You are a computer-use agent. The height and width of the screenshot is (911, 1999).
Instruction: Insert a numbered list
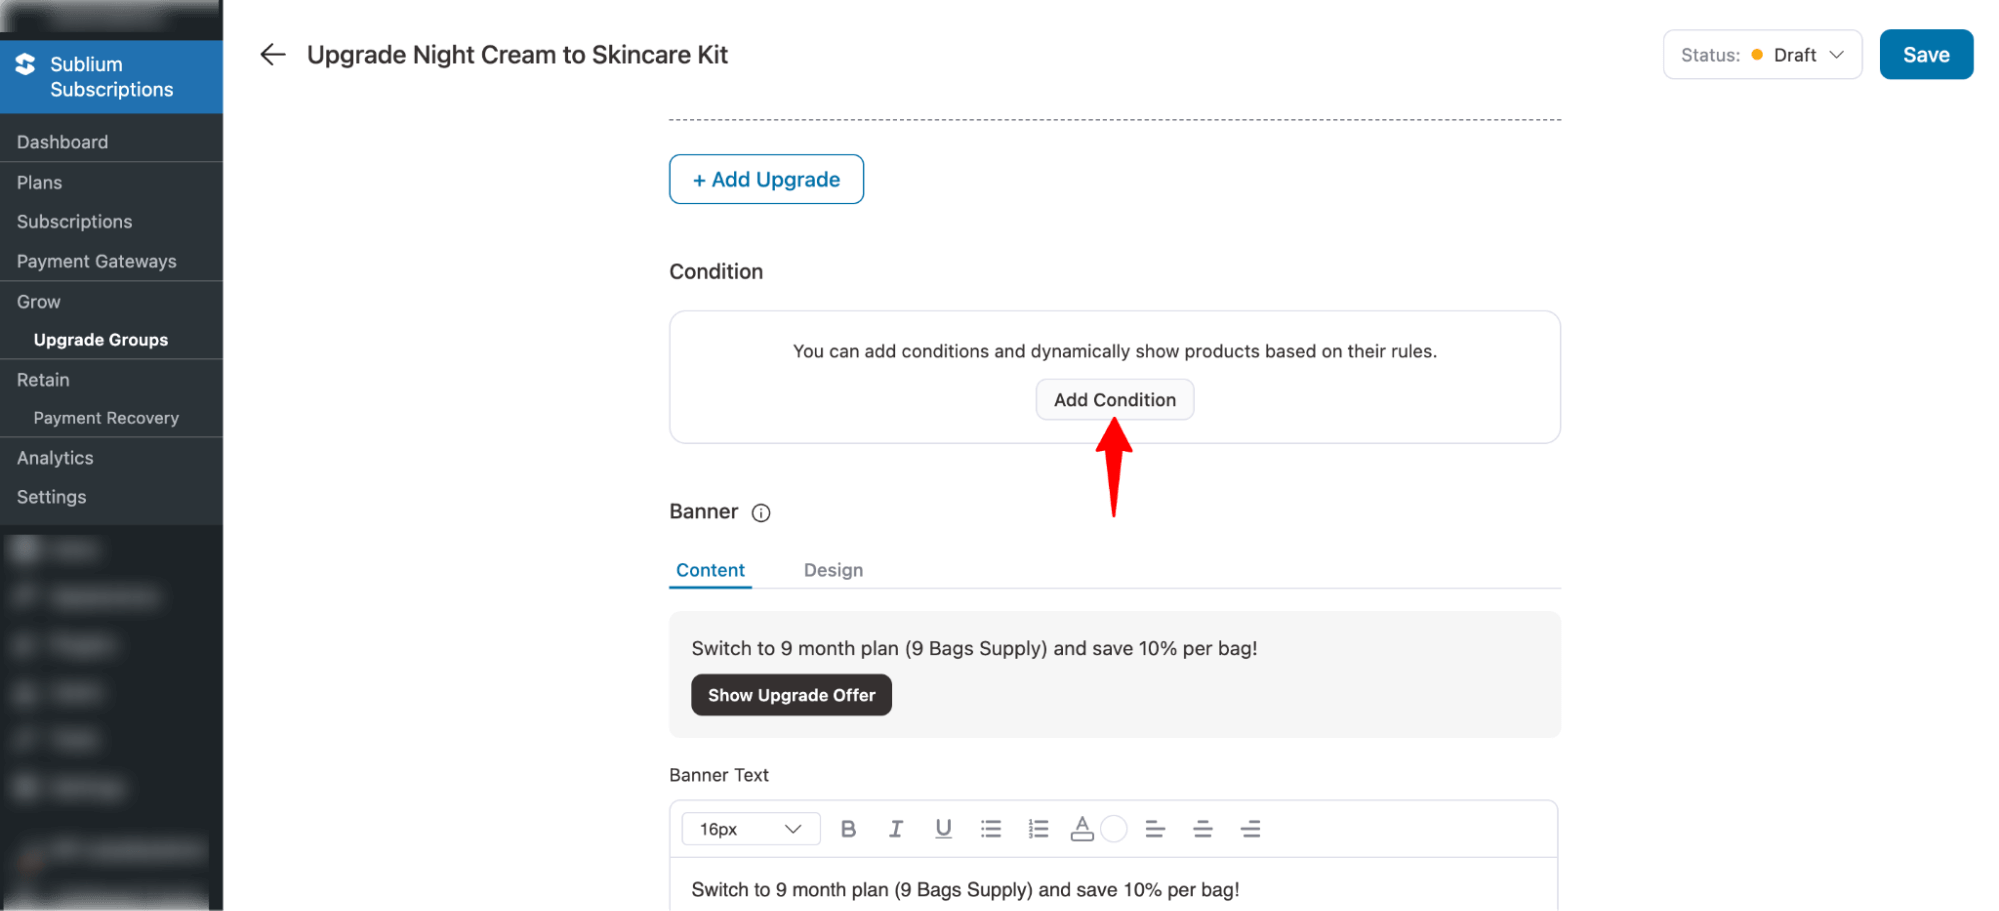click(x=1038, y=829)
